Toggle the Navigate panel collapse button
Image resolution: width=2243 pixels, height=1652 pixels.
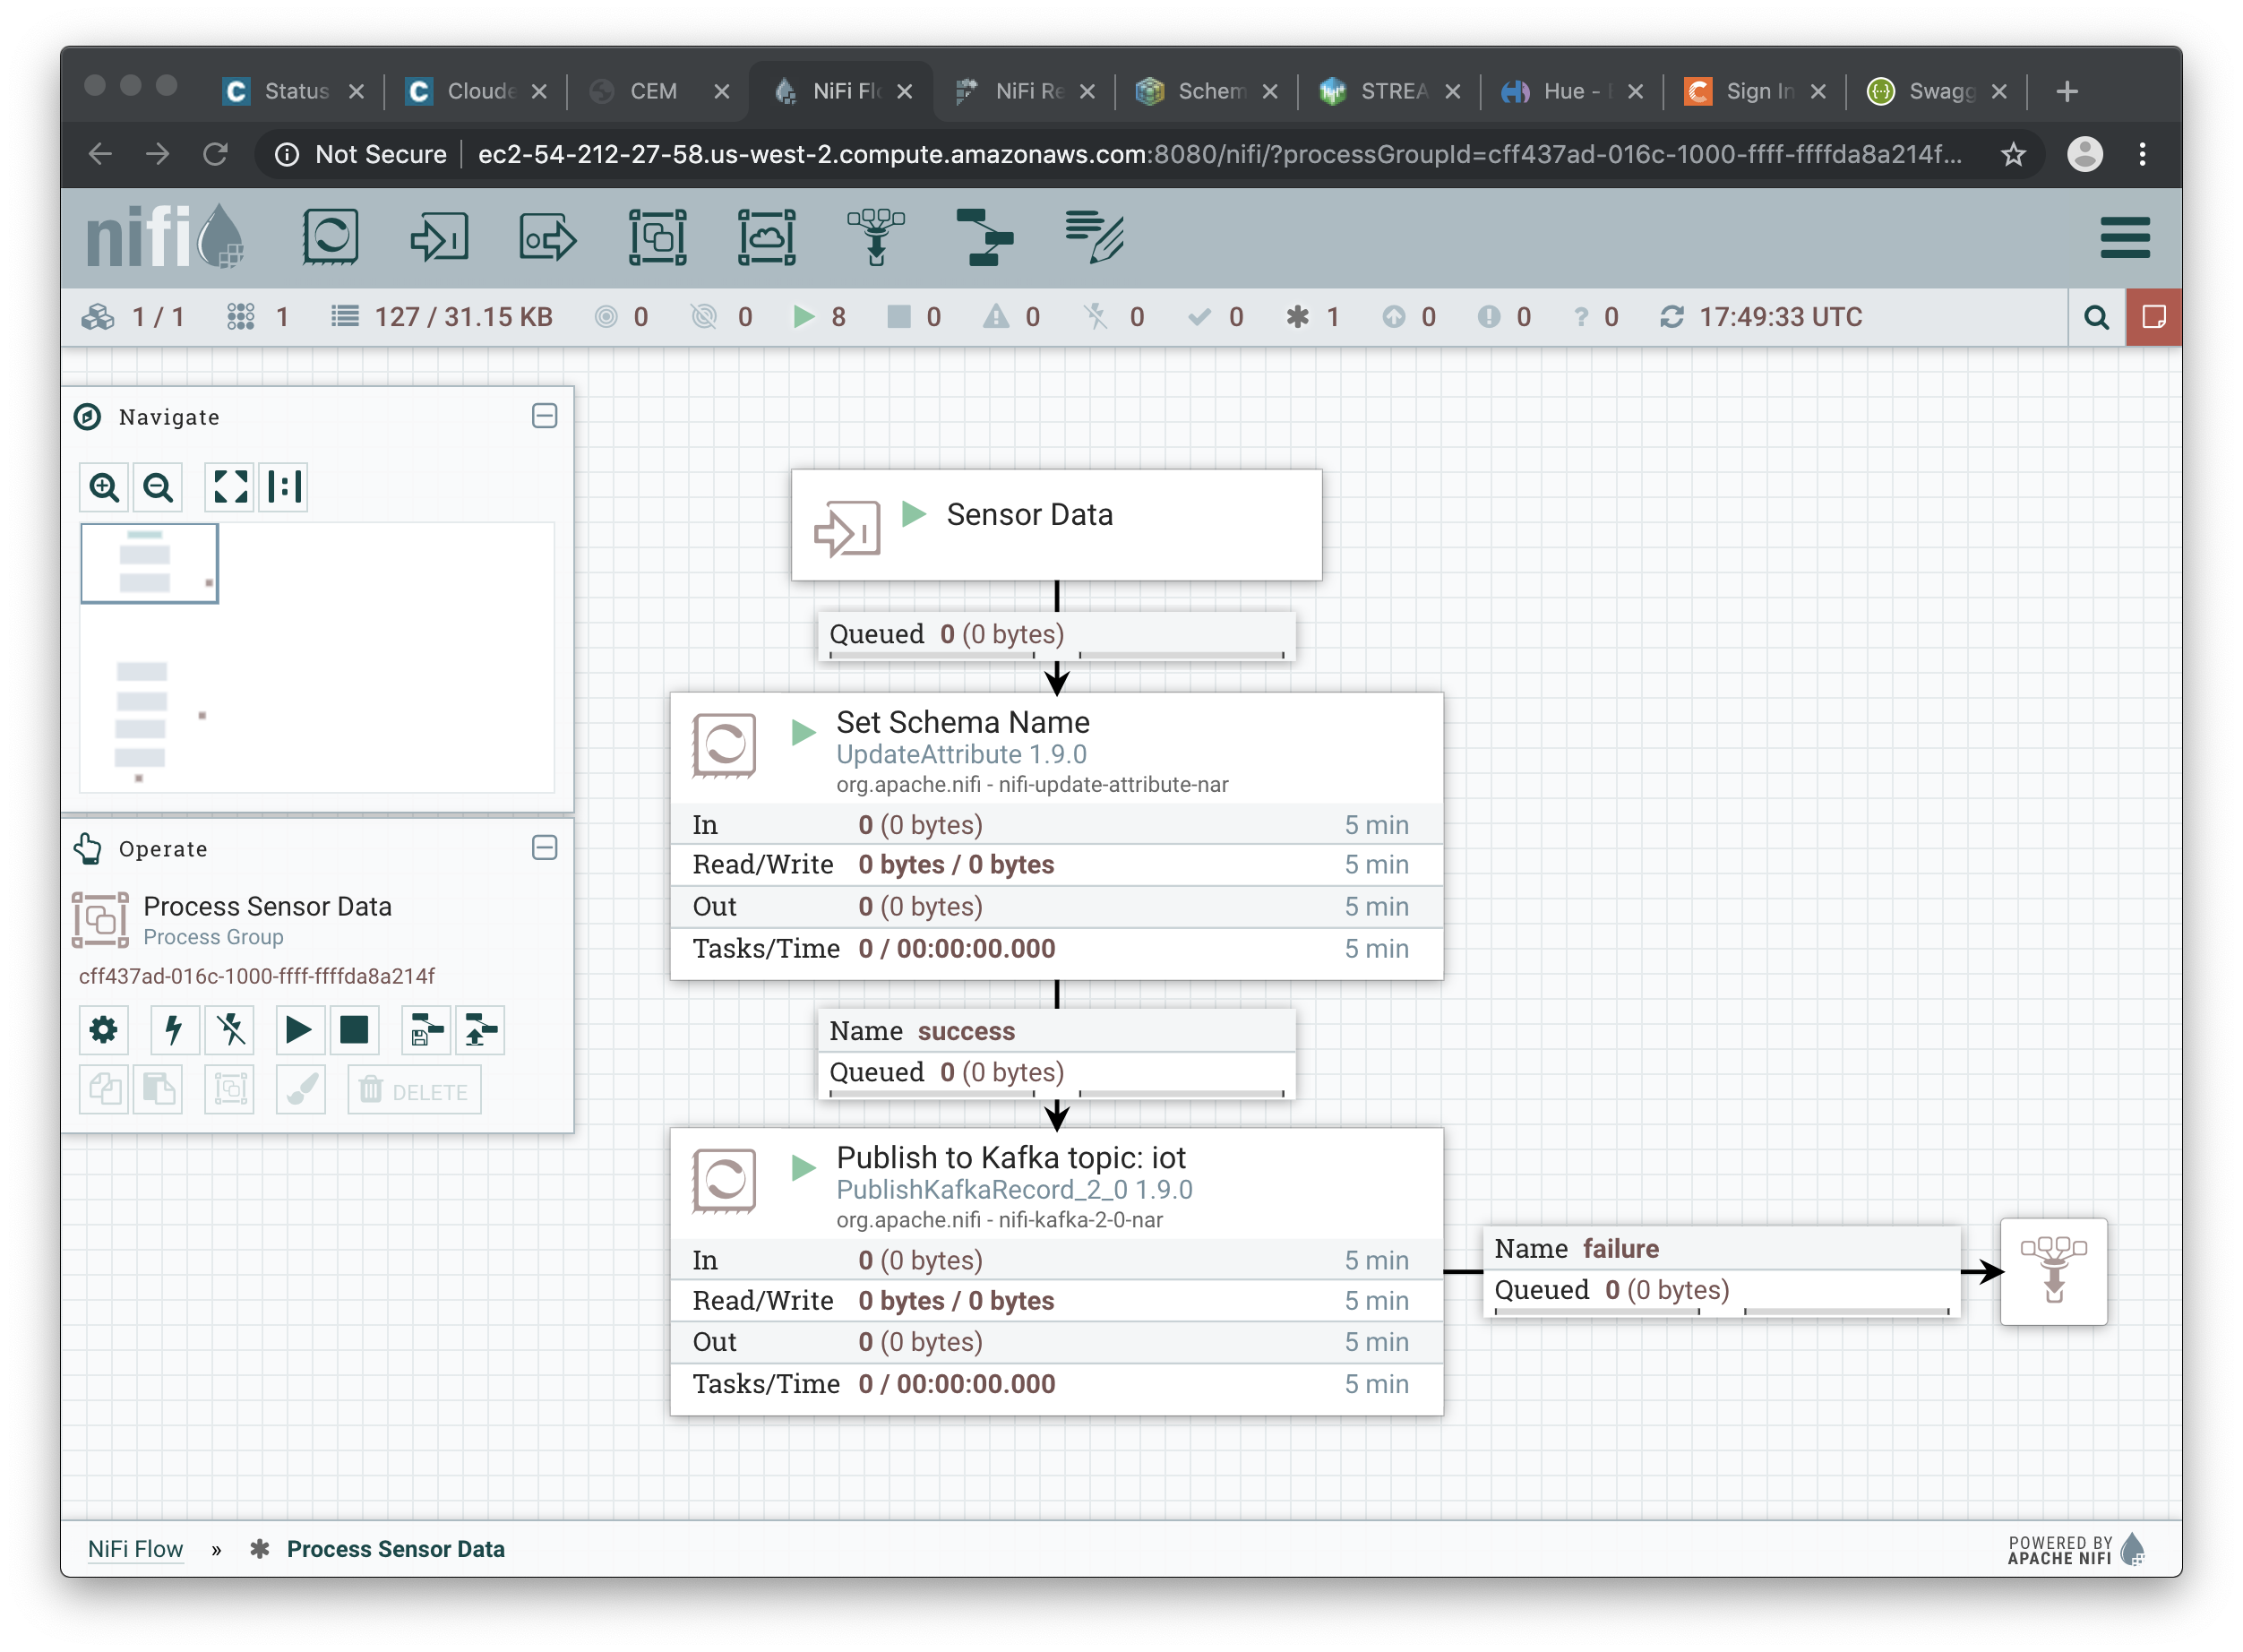[546, 416]
